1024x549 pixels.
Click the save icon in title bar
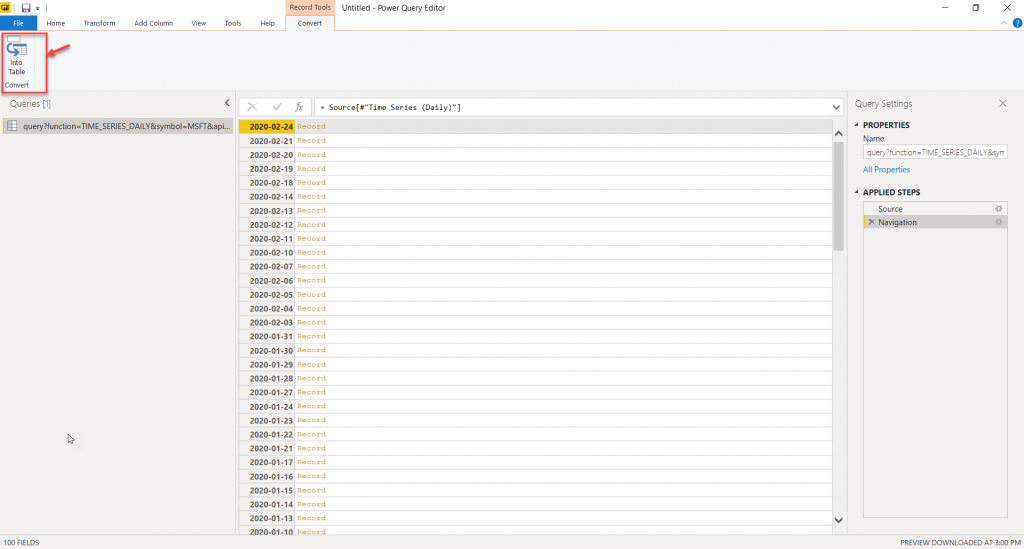pos(25,8)
